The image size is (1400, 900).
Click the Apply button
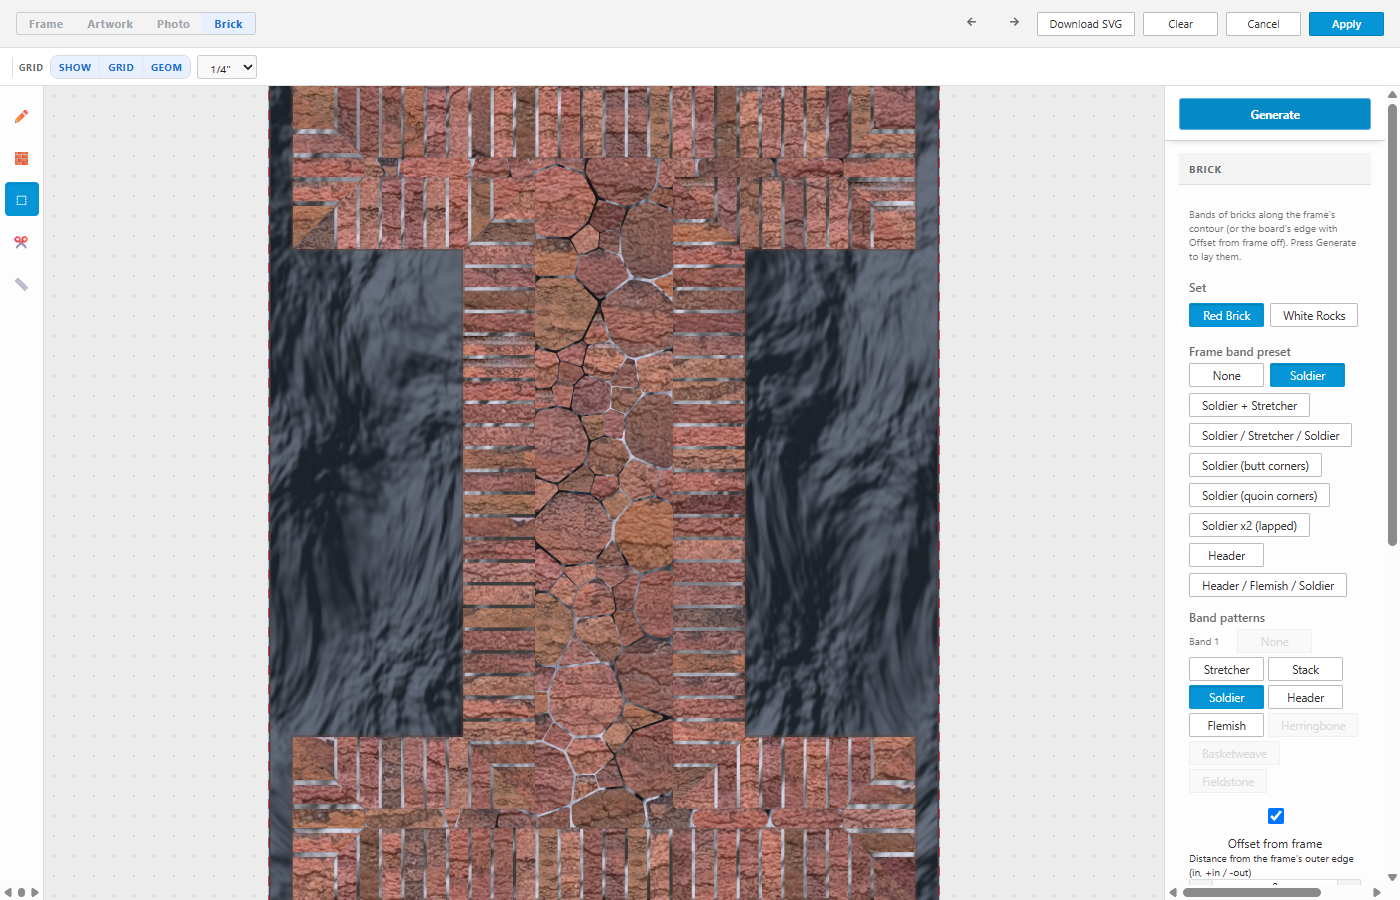(1346, 24)
